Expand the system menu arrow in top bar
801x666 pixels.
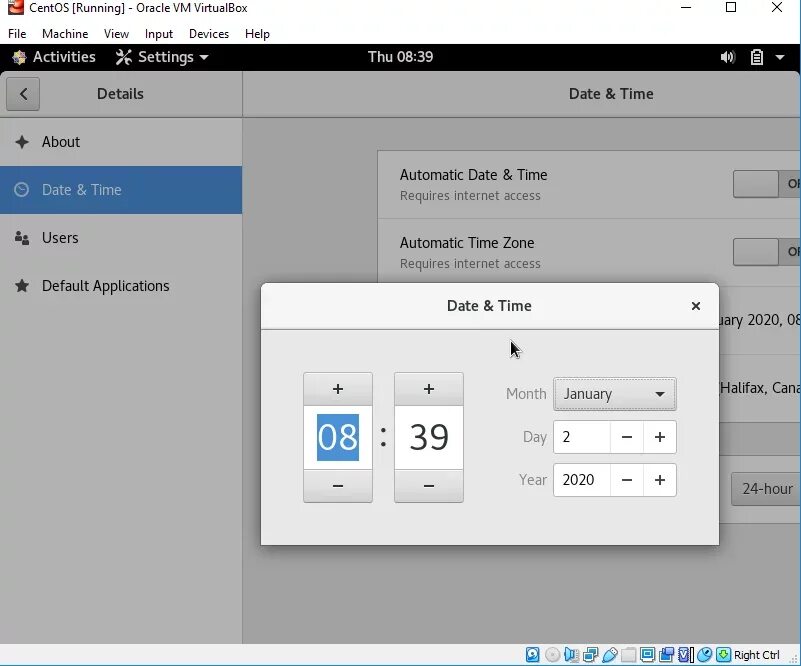(780, 57)
